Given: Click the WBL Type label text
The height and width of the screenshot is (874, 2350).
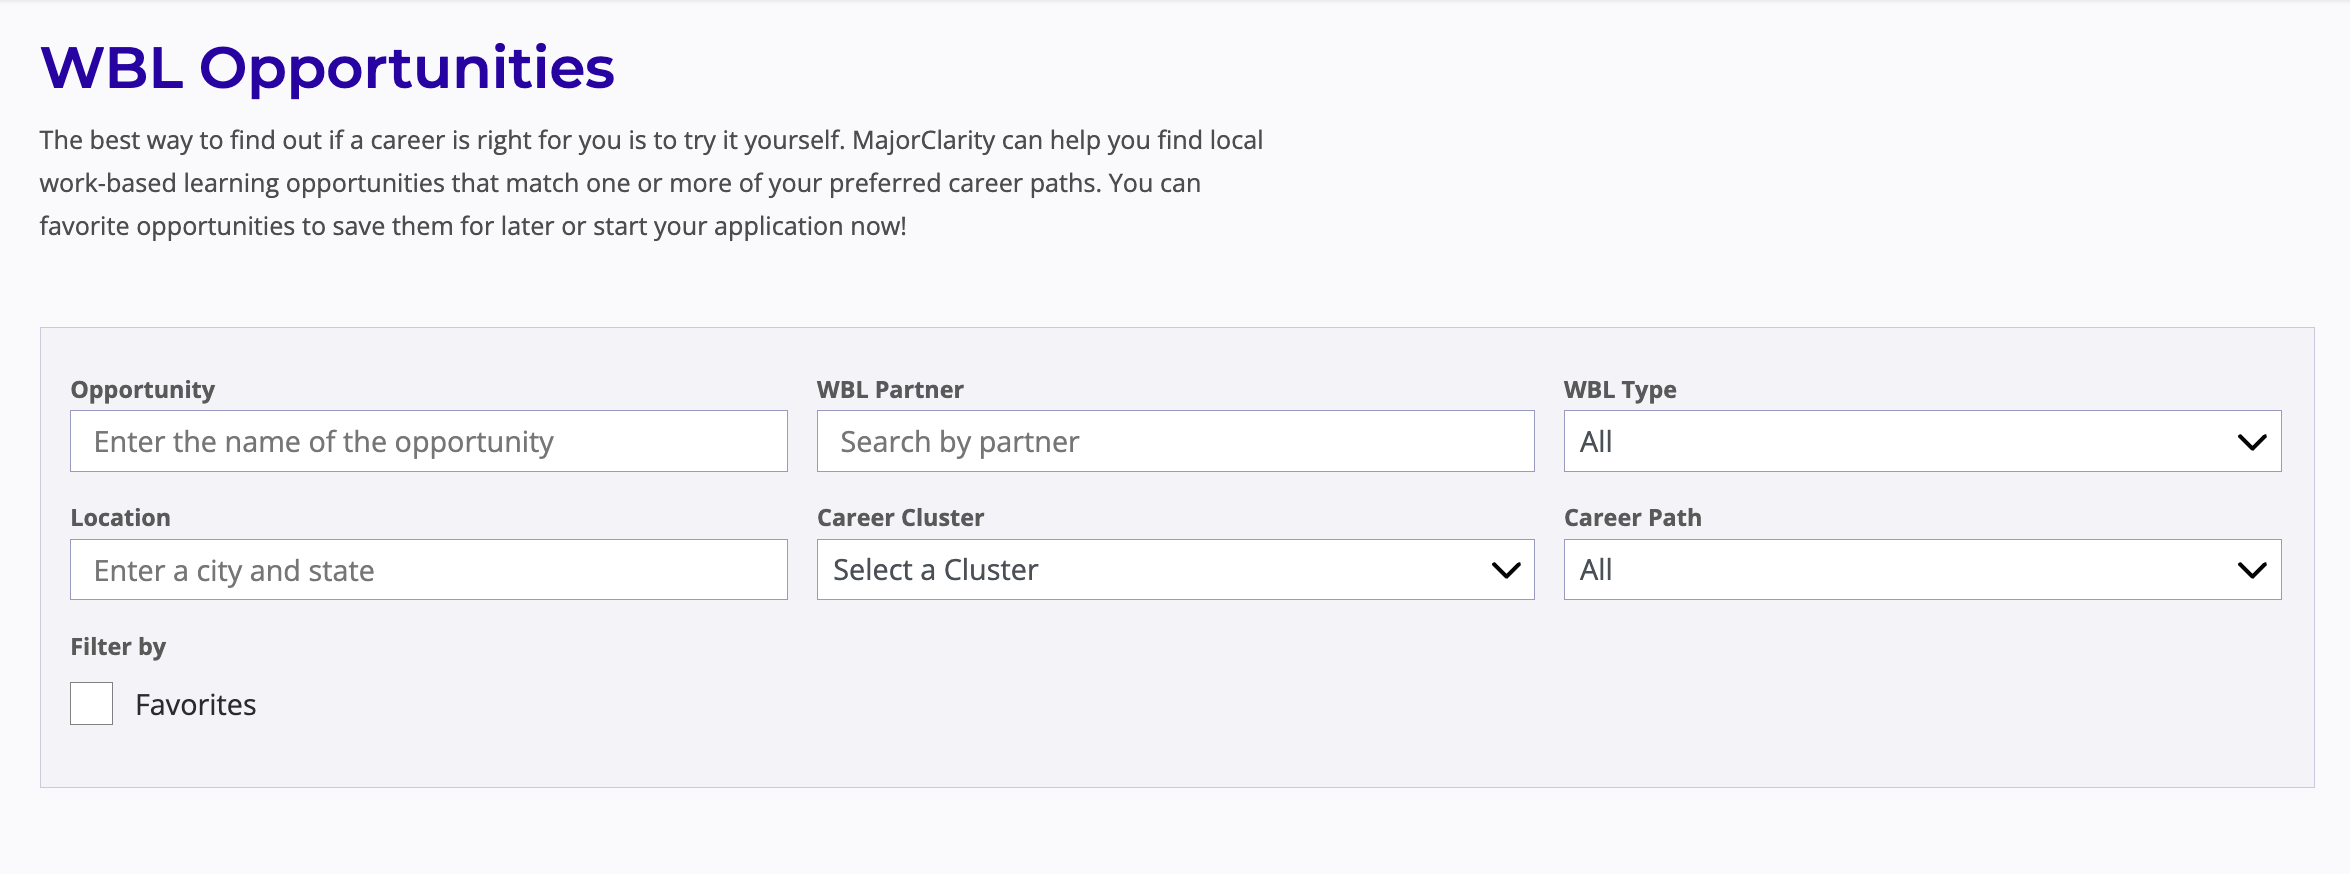Looking at the screenshot, I should 1620,390.
